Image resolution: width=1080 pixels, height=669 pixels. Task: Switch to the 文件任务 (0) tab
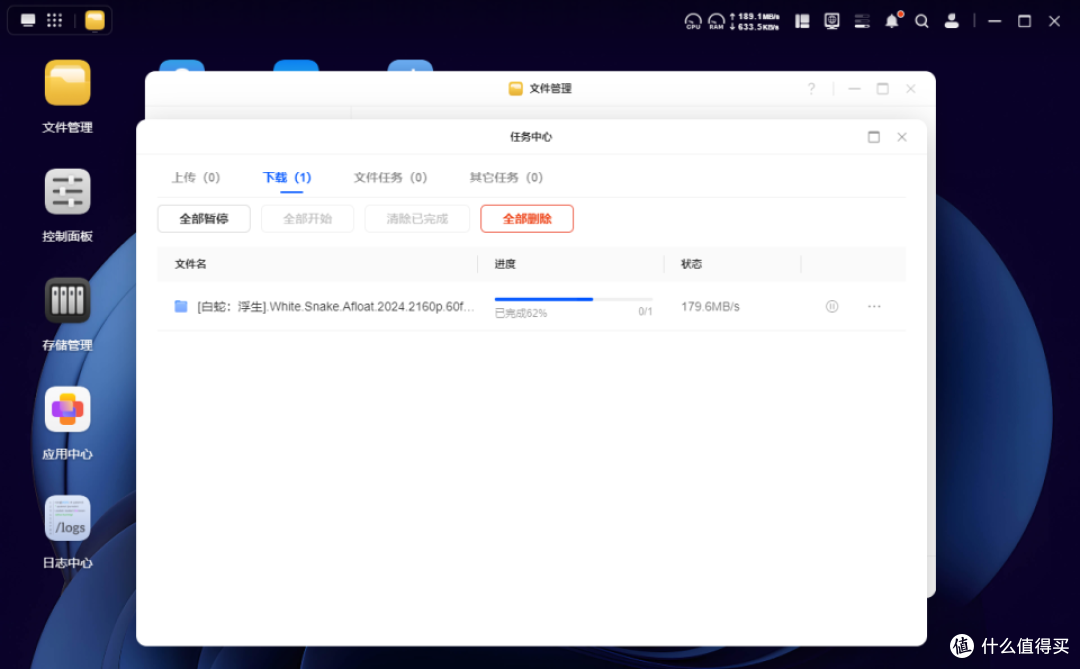click(x=391, y=178)
